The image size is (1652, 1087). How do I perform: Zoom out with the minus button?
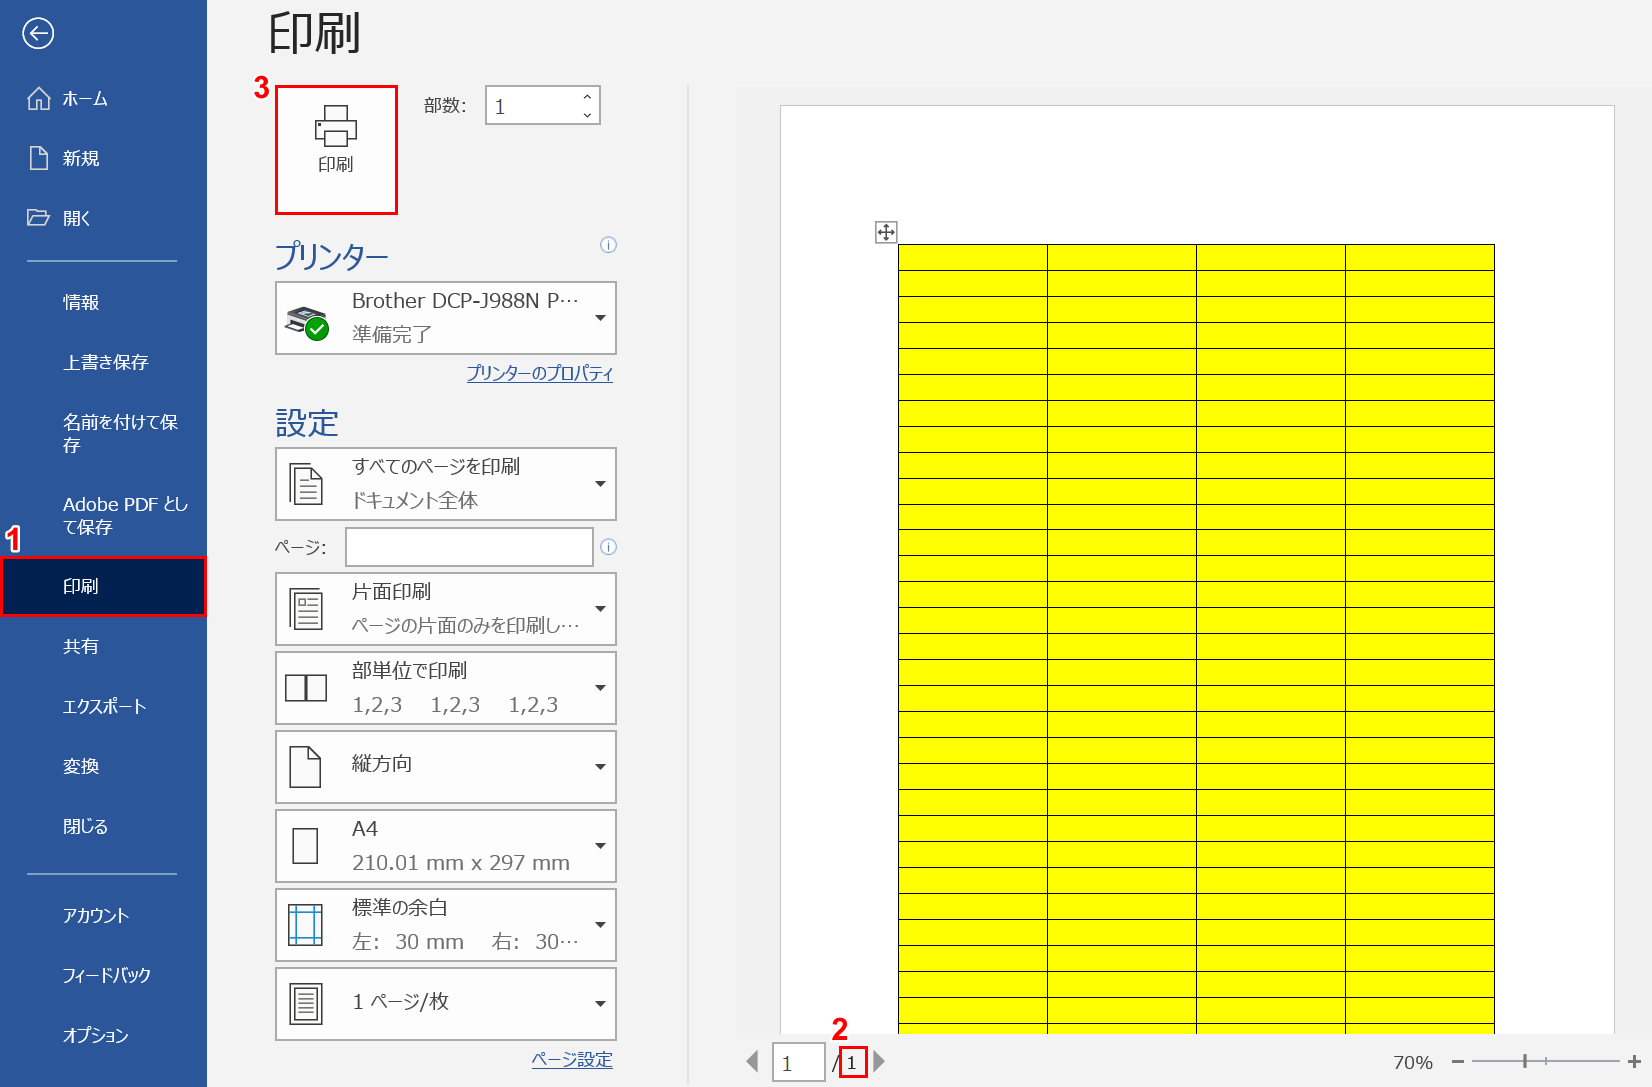(x=1458, y=1062)
